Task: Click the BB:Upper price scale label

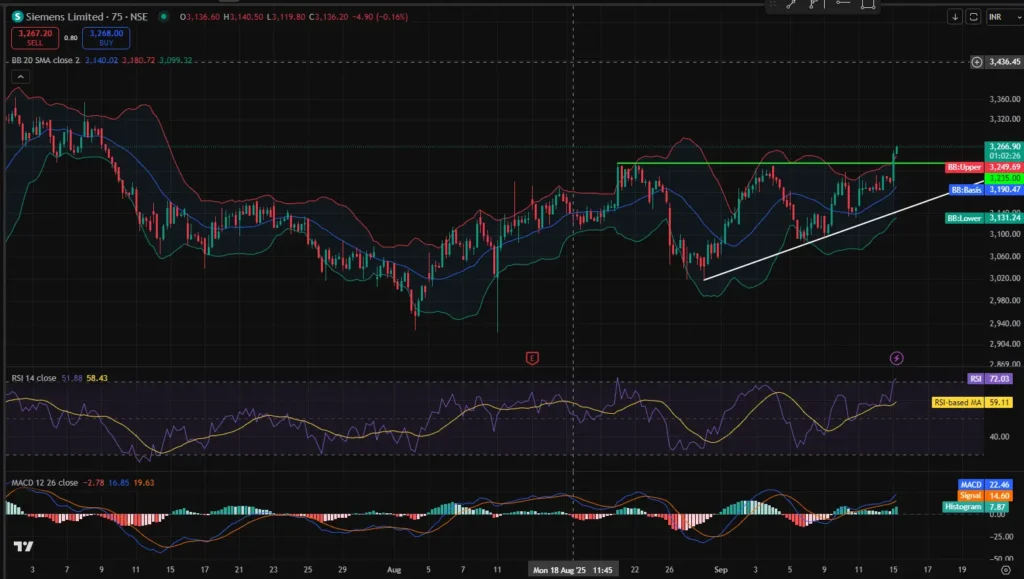Action: (x=964, y=166)
